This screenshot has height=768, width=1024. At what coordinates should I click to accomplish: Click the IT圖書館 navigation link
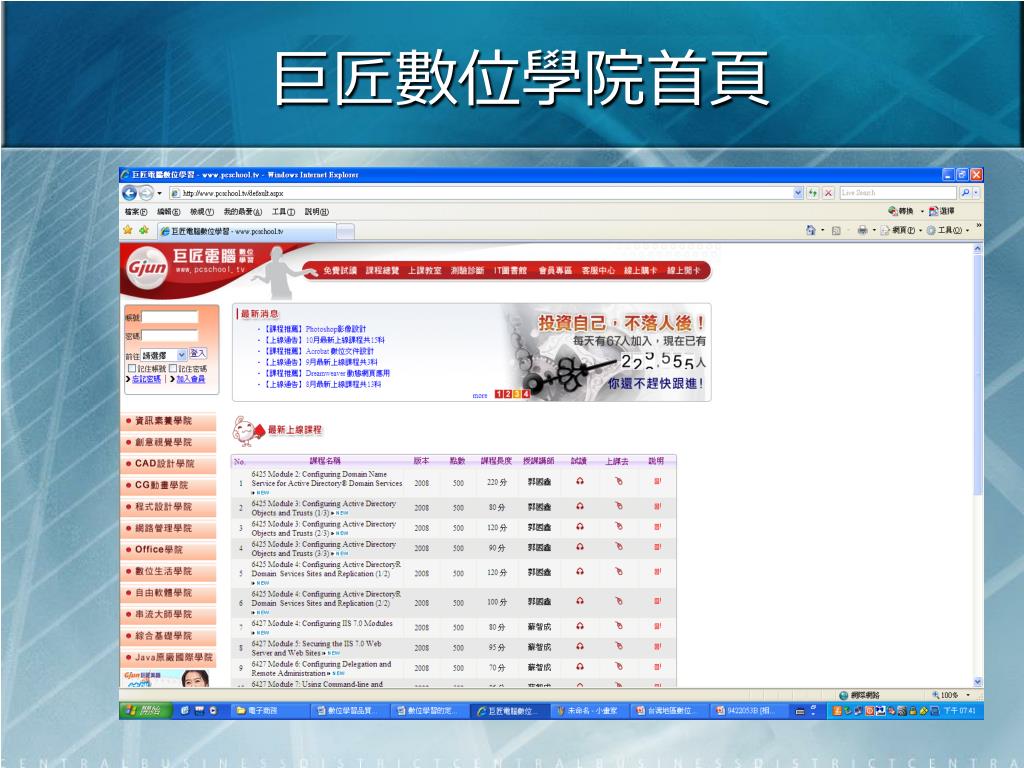[510, 270]
